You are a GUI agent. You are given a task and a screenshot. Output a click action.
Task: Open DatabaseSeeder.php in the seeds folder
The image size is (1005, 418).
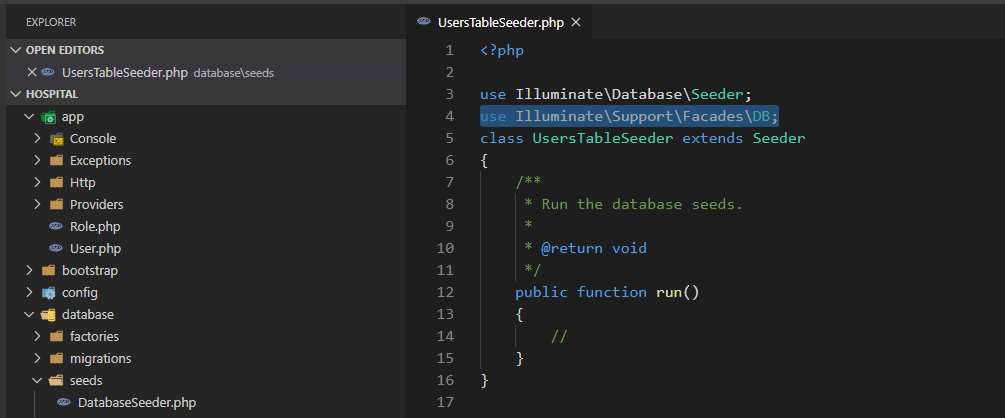coord(136,403)
